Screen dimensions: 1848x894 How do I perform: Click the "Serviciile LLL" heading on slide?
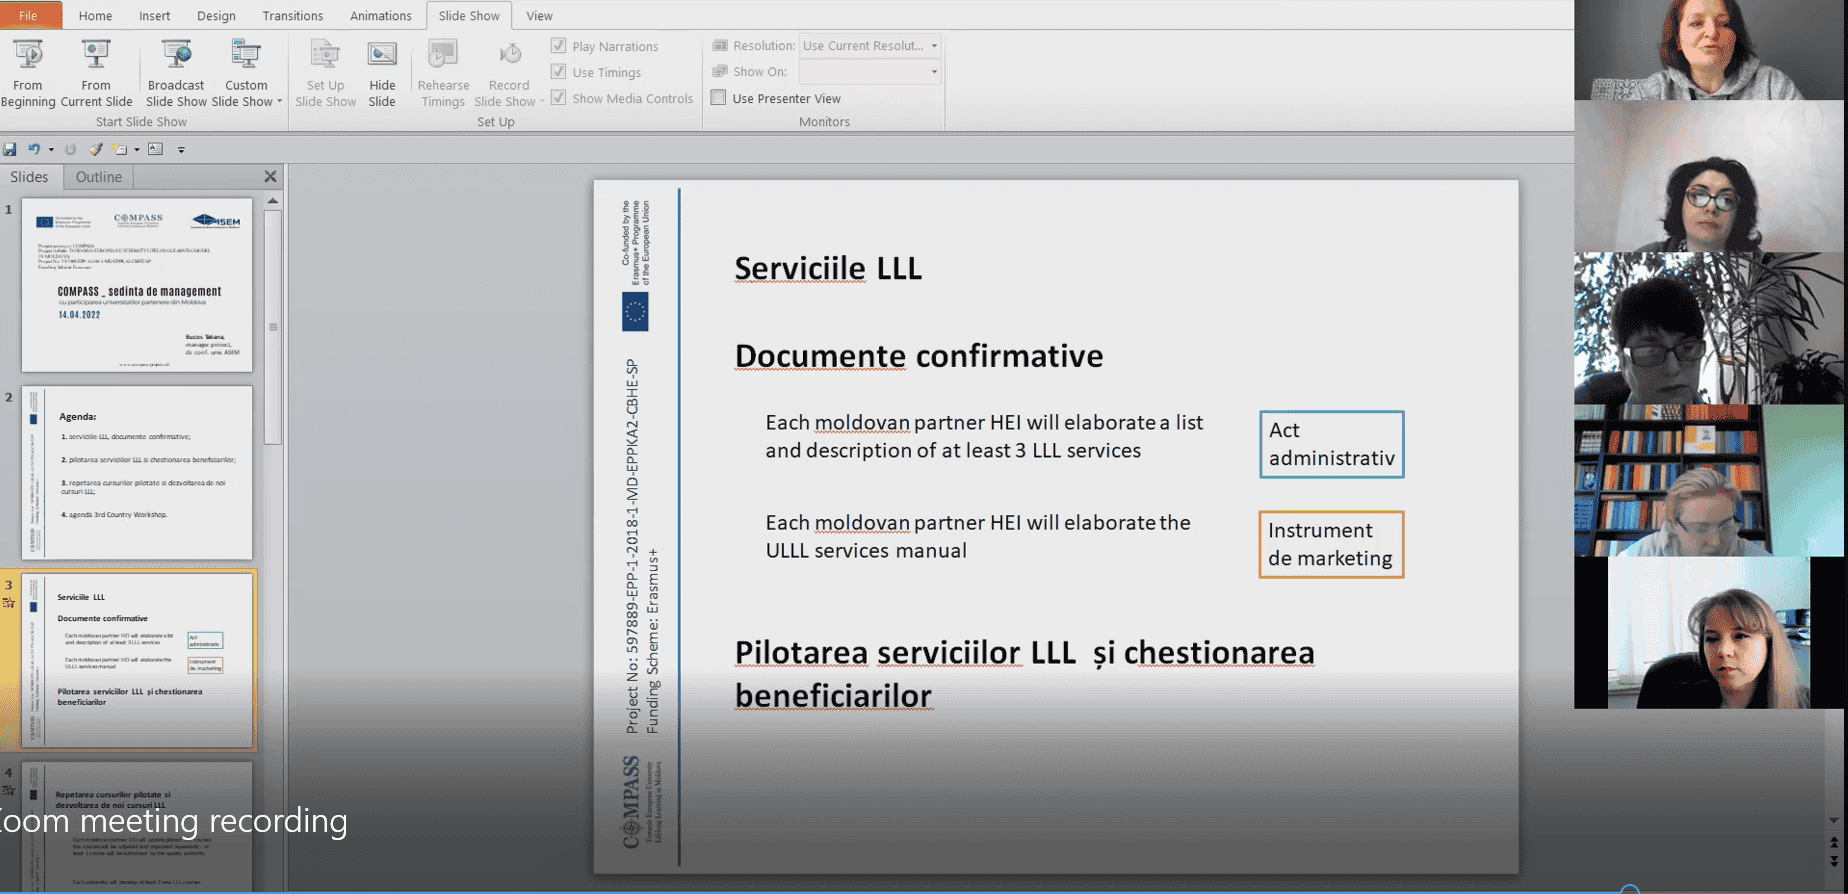pos(828,268)
